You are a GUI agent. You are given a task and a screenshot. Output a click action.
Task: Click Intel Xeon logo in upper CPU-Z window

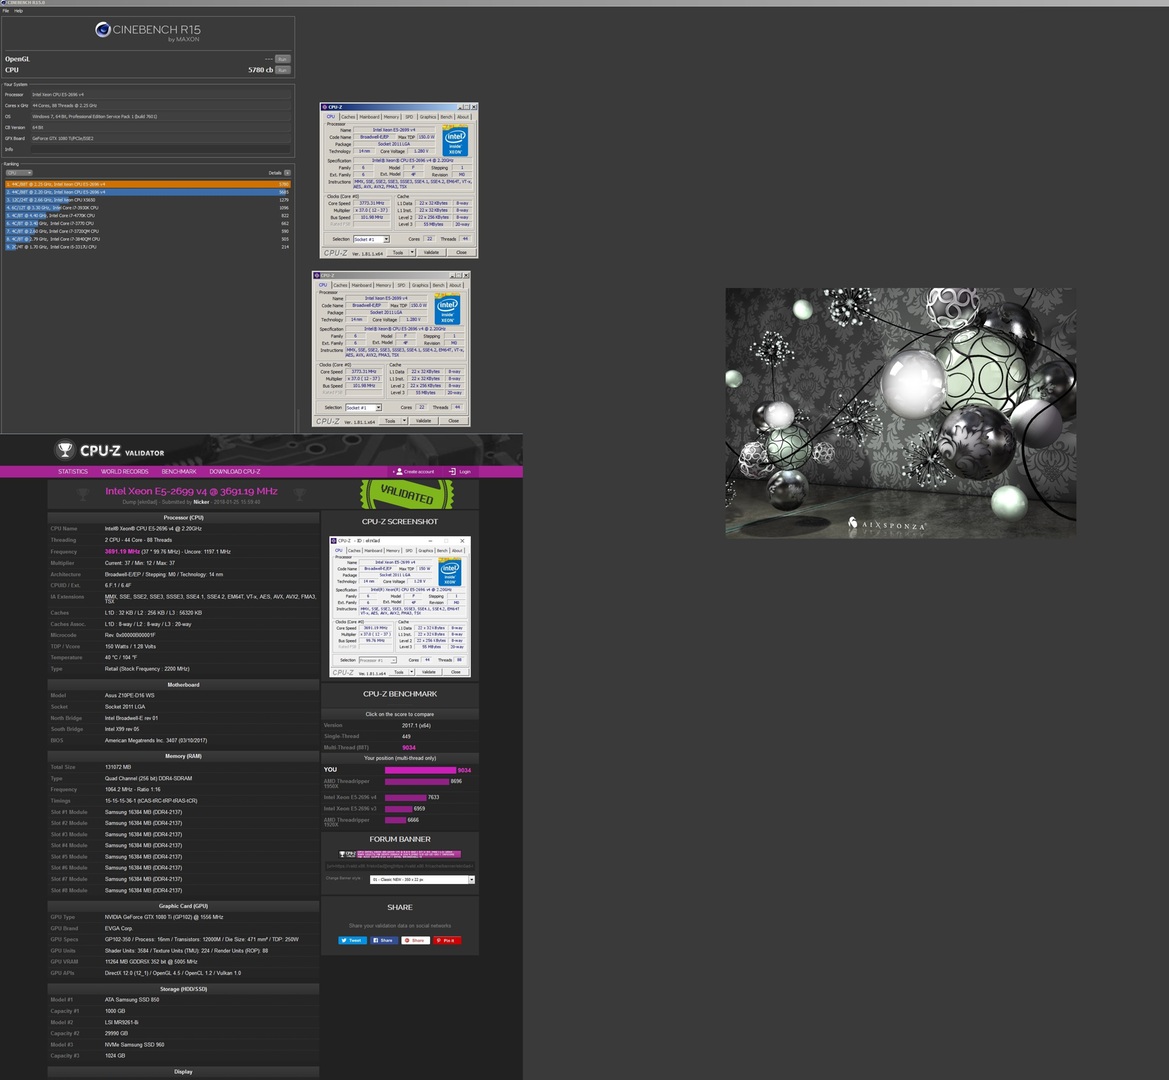[456, 141]
